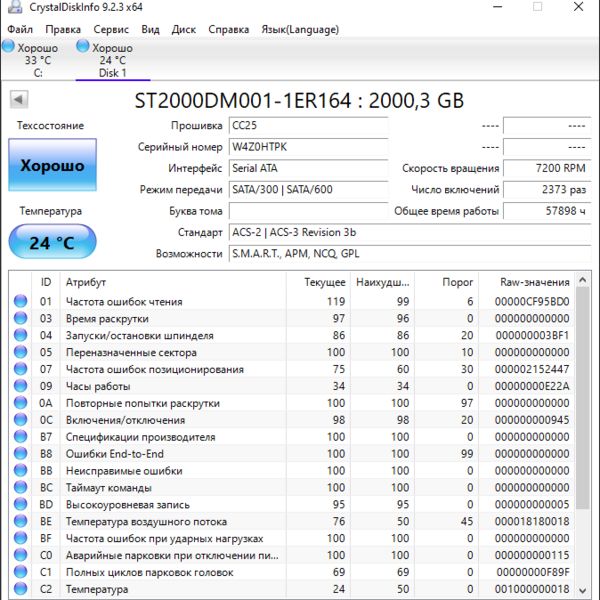Open the Правка menu
Viewport: 600px width, 600px height.
click(x=63, y=29)
